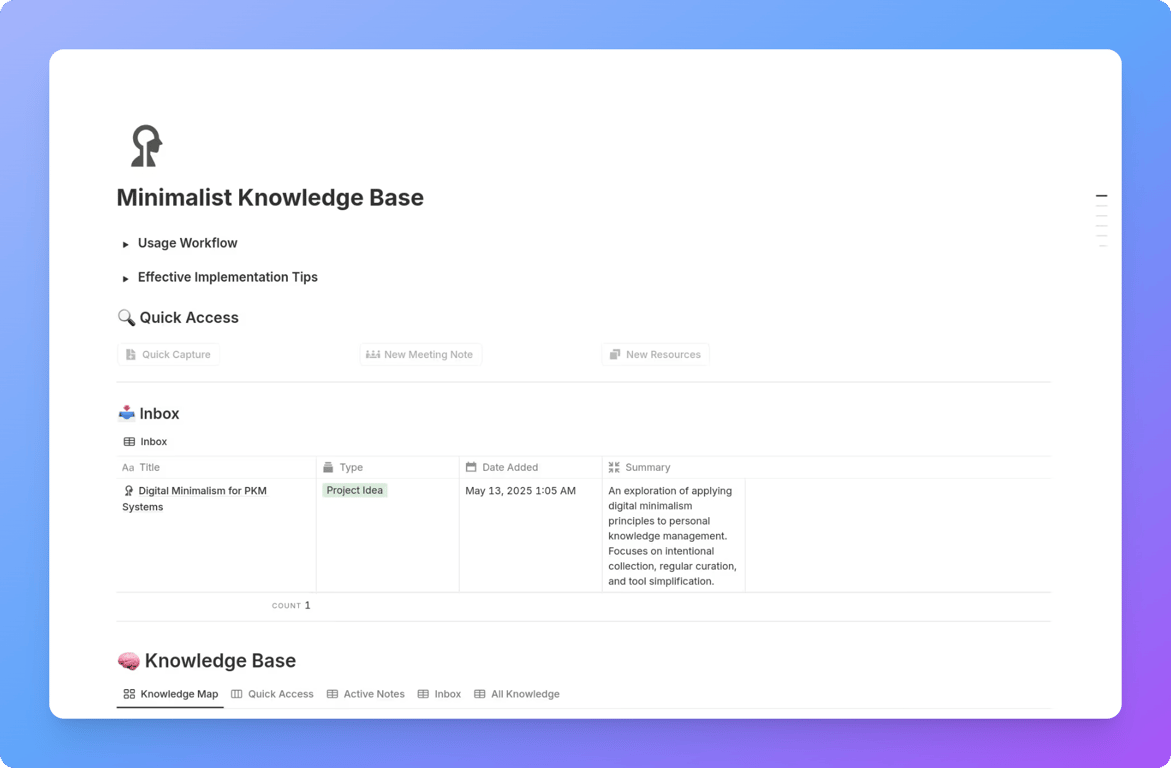Screen dimensions: 1171x768
Task: Expand the Usage Workflow toggle
Action: [125, 244]
